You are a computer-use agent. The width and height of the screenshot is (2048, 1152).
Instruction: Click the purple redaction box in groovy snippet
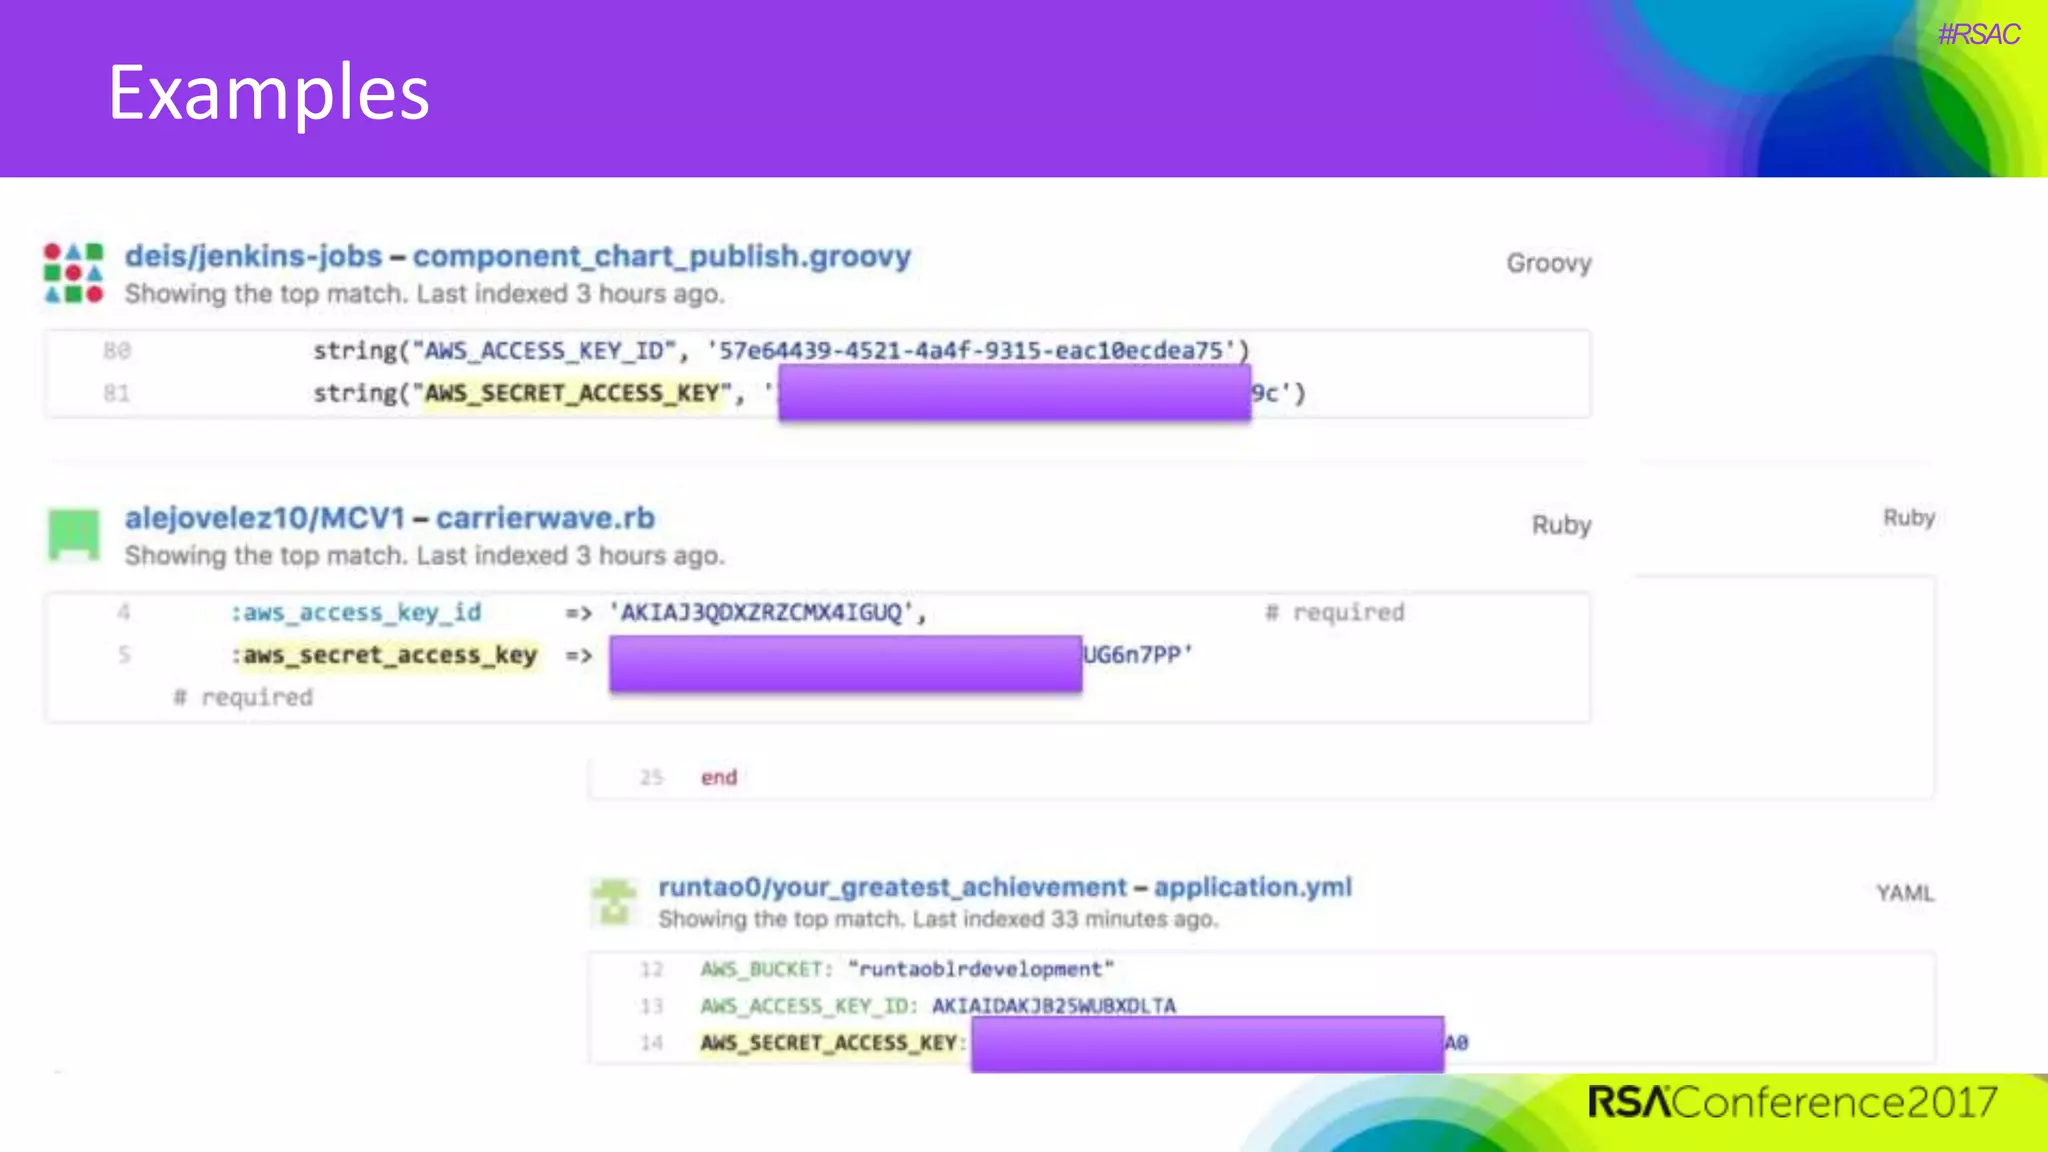(1014, 392)
